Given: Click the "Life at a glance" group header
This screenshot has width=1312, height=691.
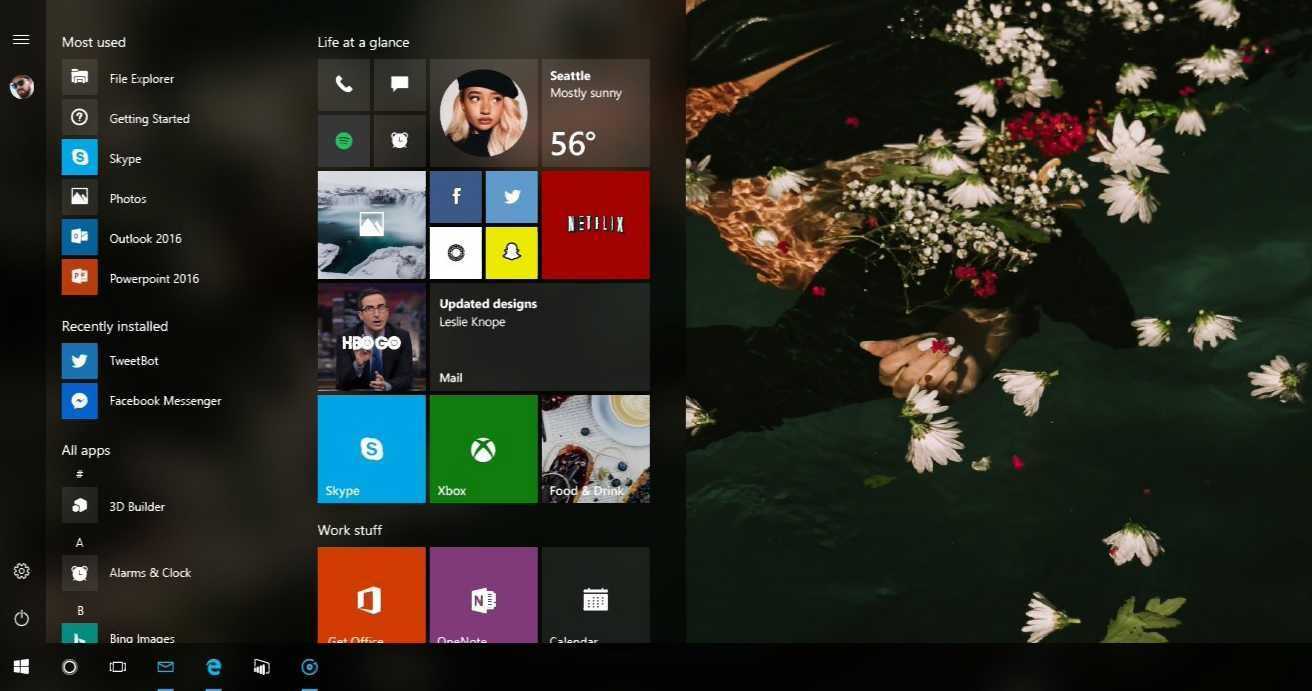Looking at the screenshot, I should pos(363,42).
